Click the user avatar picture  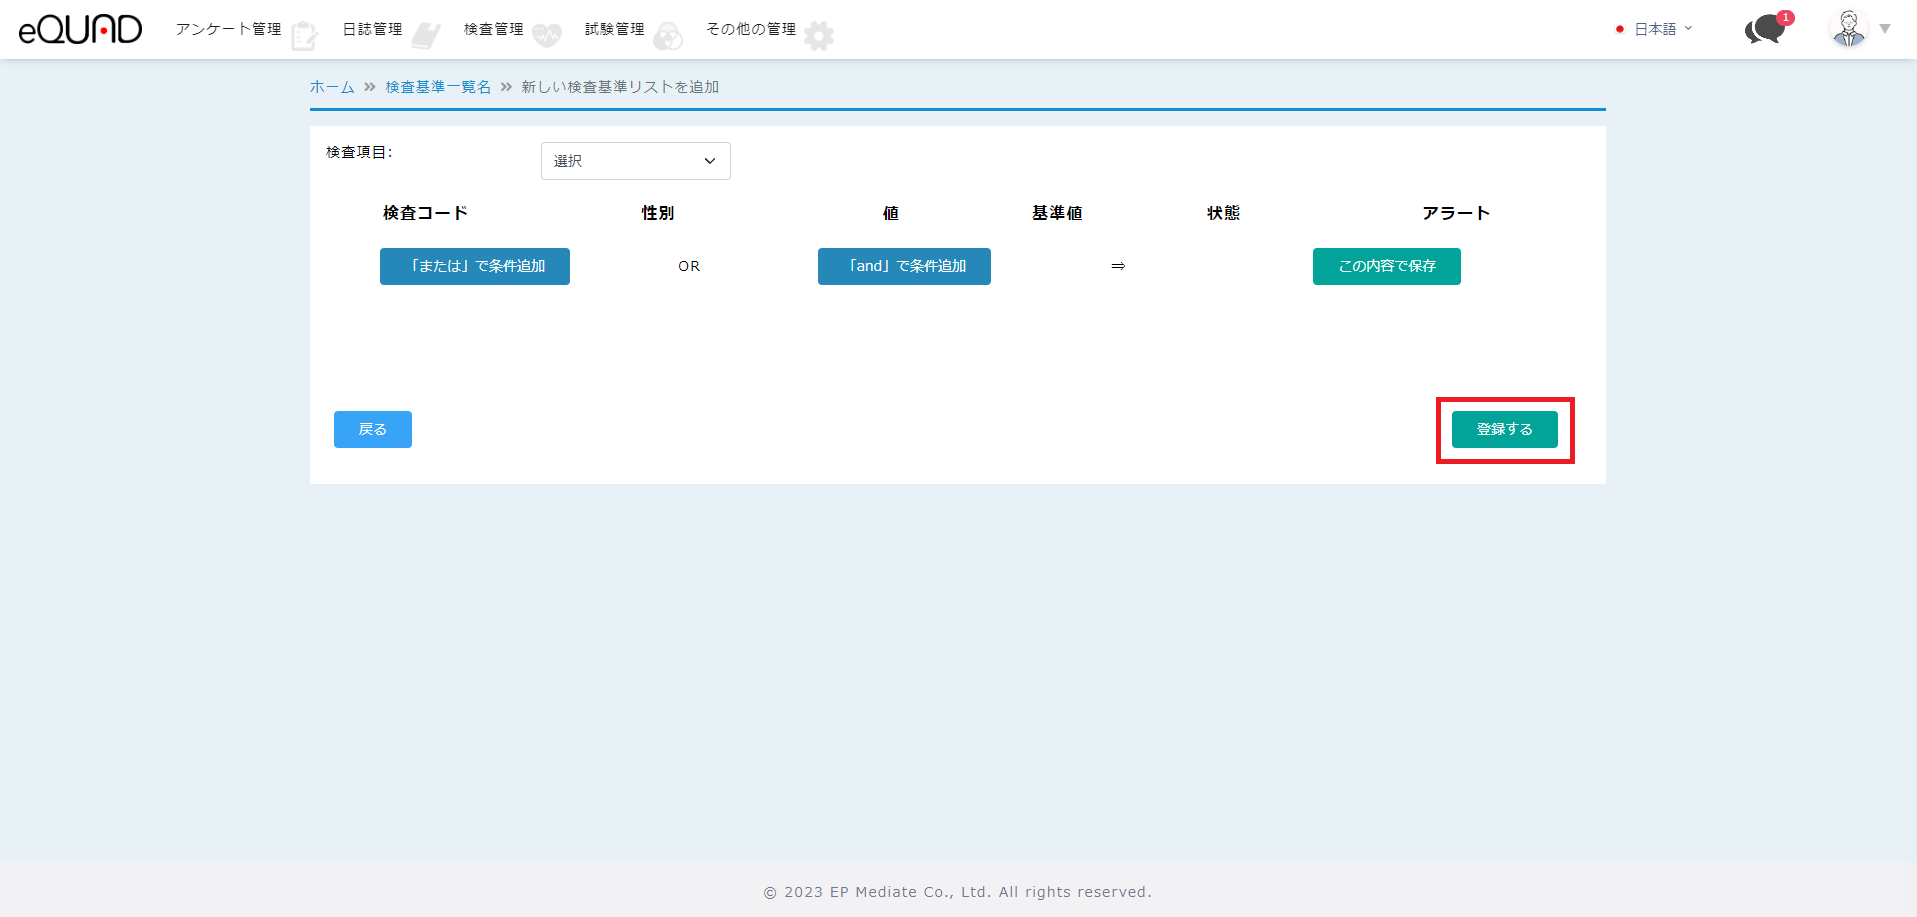point(1848,29)
